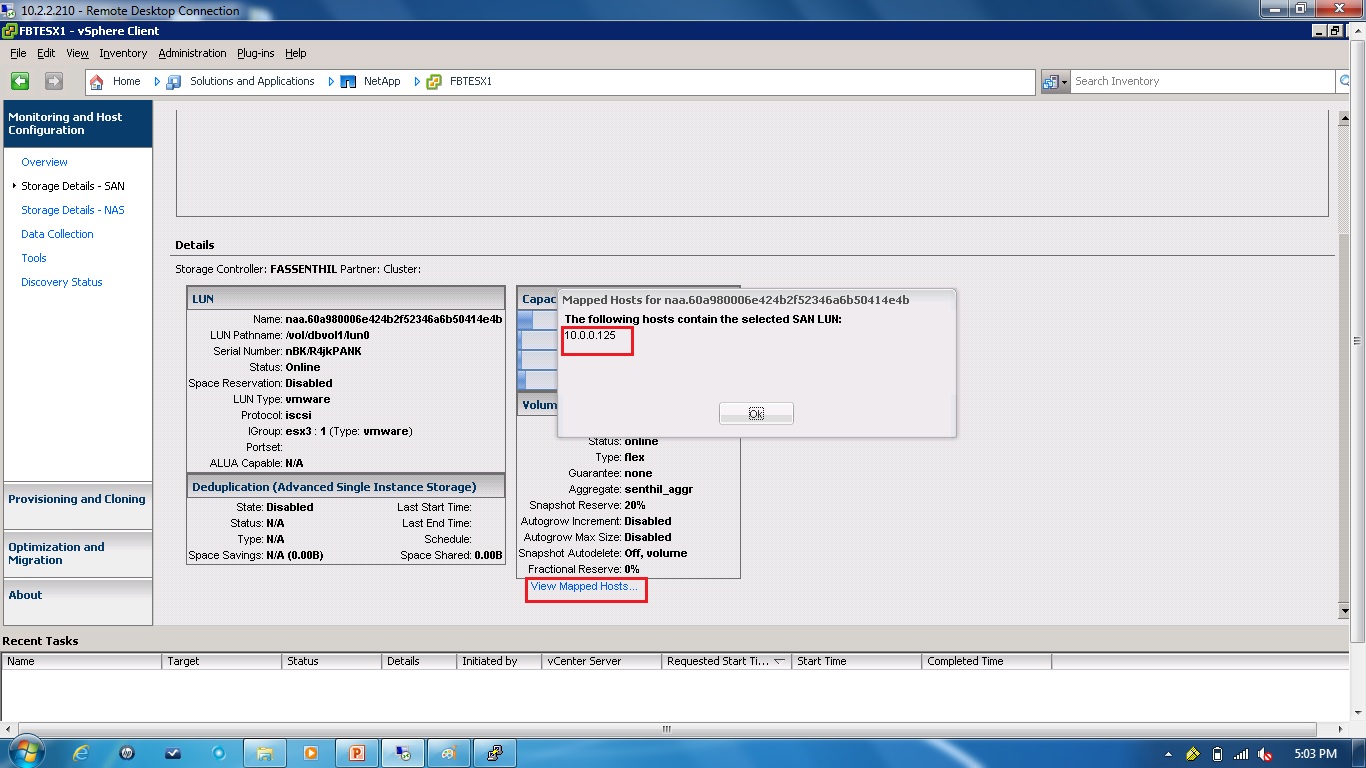1366x768 pixels.
Task: Open the Administration menu
Action: pyautogui.click(x=192, y=53)
